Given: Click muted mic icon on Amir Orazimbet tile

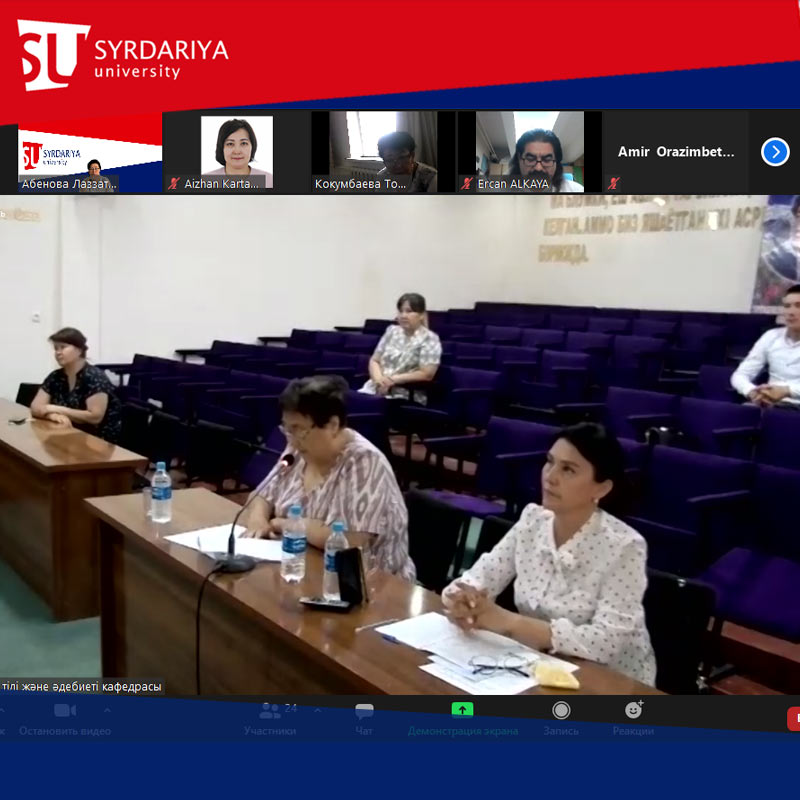Looking at the screenshot, I should (x=614, y=184).
